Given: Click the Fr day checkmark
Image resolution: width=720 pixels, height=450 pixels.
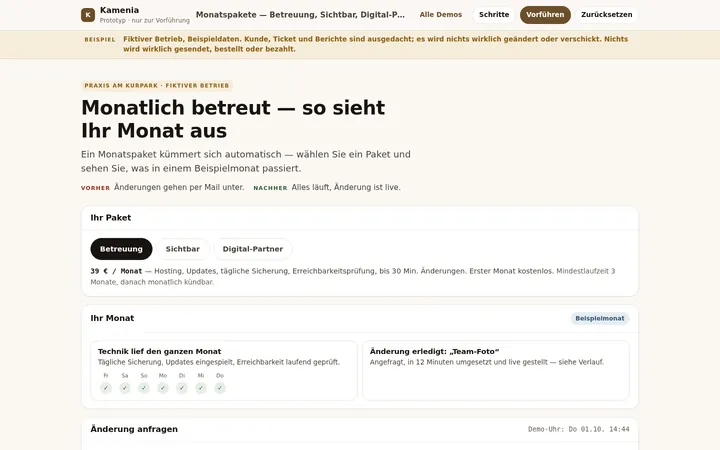Looking at the screenshot, I should pos(106,388).
